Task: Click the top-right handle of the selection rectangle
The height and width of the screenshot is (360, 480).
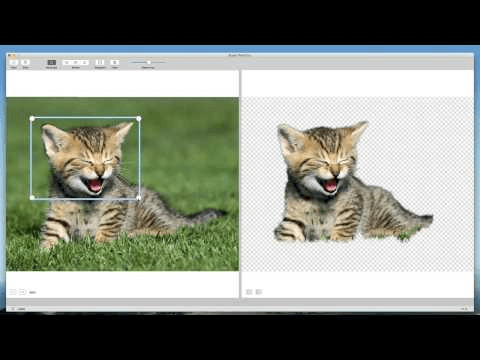Action: point(139,118)
